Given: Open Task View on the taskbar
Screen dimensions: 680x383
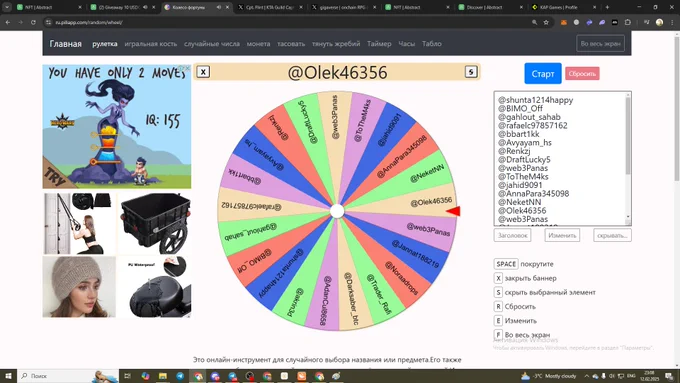Looking at the screenshot, I should coord(128,376).
